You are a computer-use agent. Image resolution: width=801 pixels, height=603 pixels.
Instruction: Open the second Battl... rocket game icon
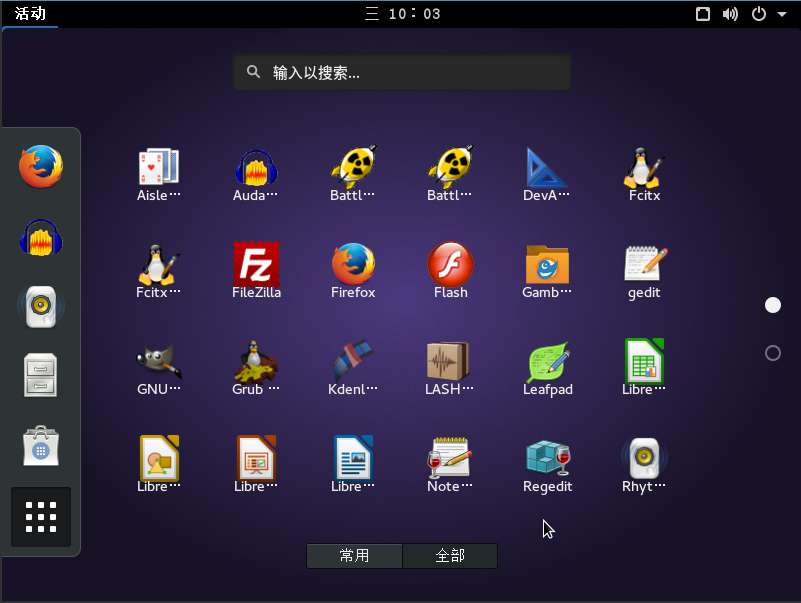click(450, 174)
